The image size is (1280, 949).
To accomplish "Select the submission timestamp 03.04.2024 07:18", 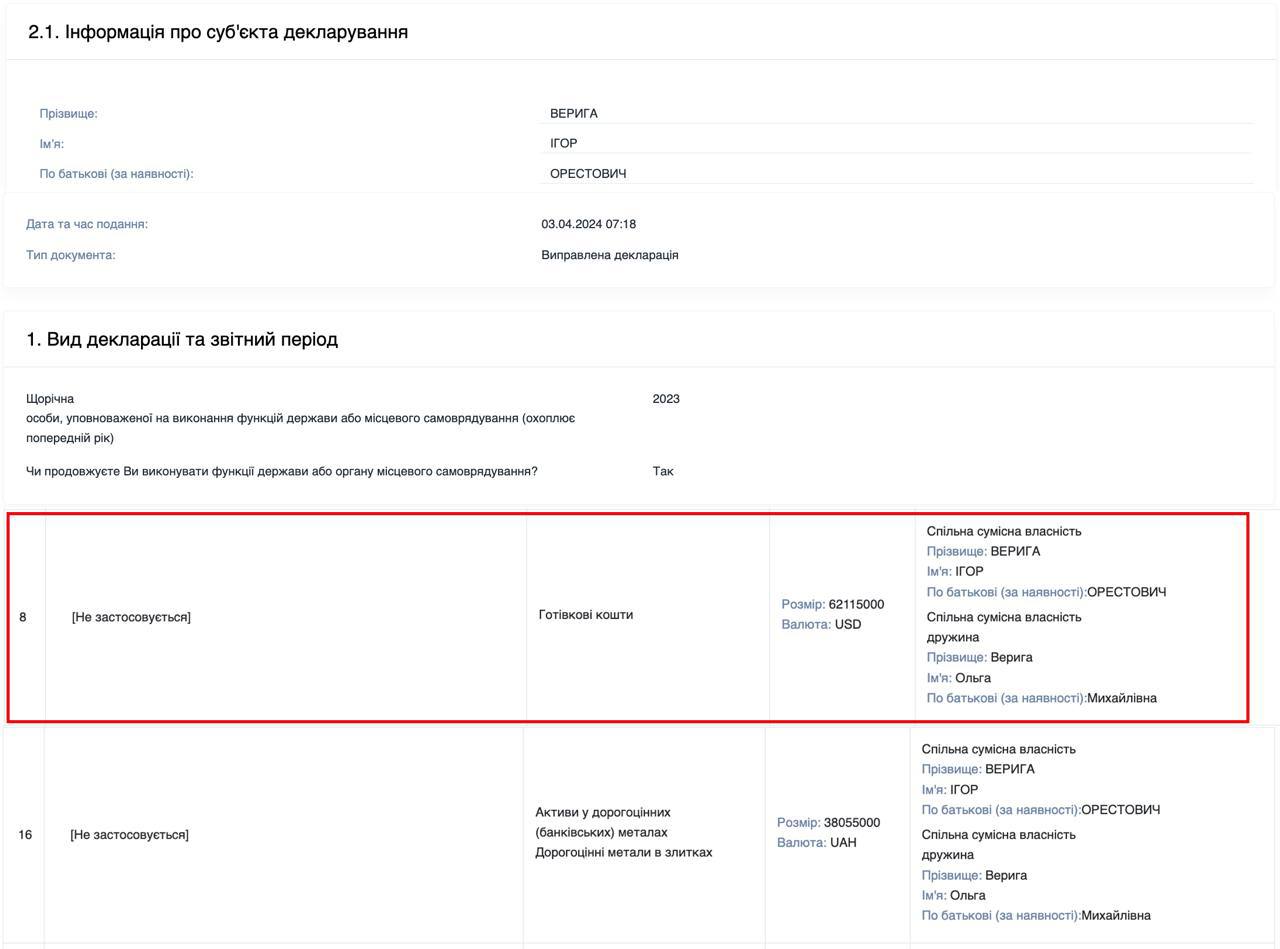I will tap(588, 224).
